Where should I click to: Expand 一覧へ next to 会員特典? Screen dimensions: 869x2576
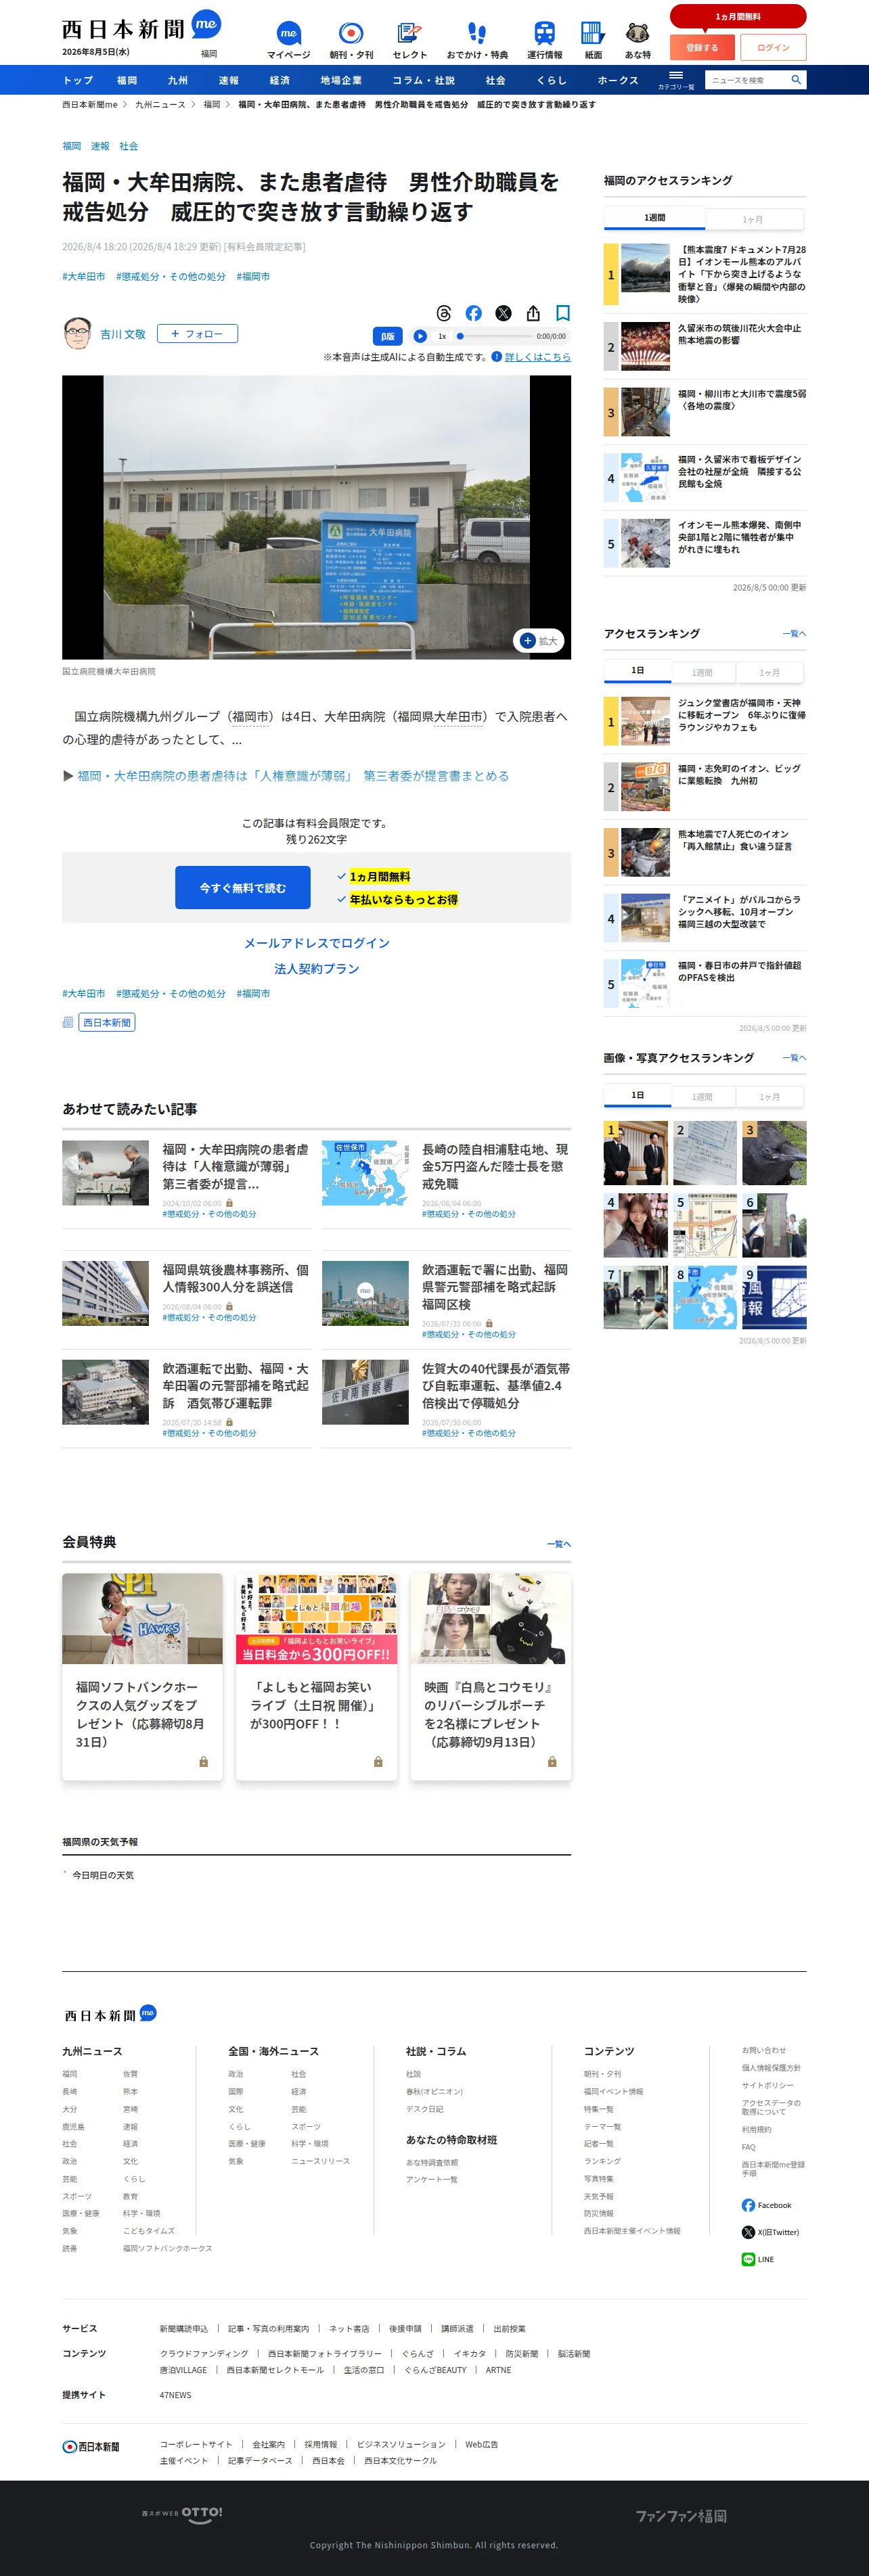point(559,1544)
